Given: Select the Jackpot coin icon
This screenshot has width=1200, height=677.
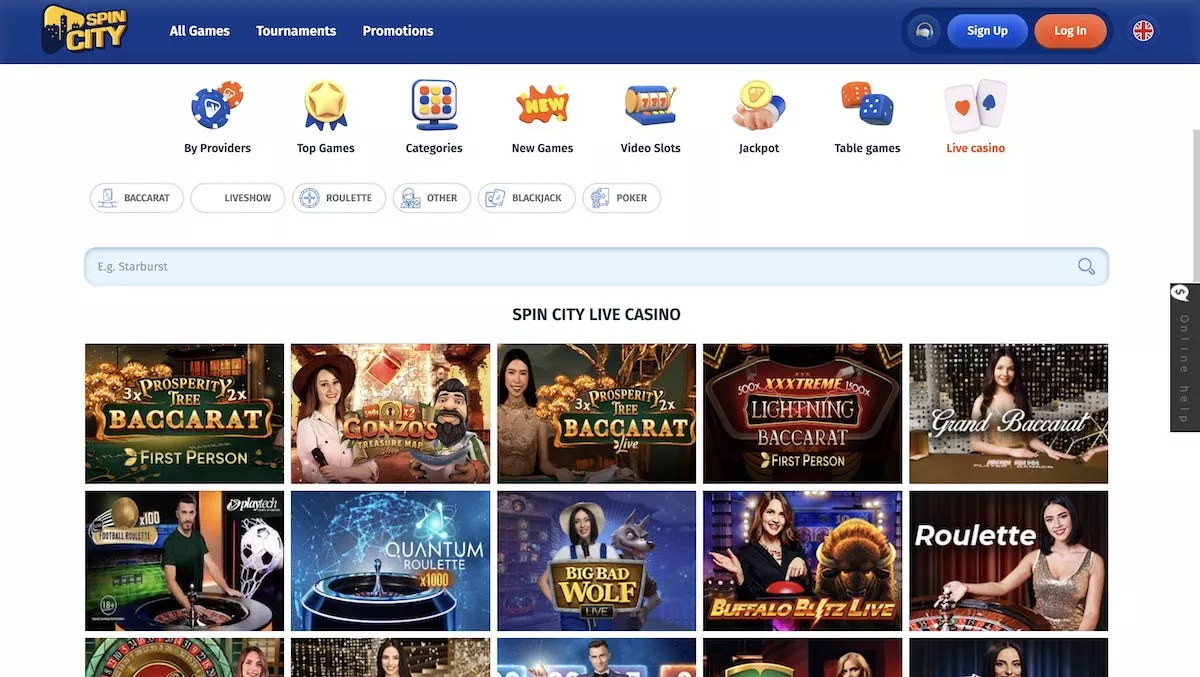Looking at the screenshot, I should [759, 106].
